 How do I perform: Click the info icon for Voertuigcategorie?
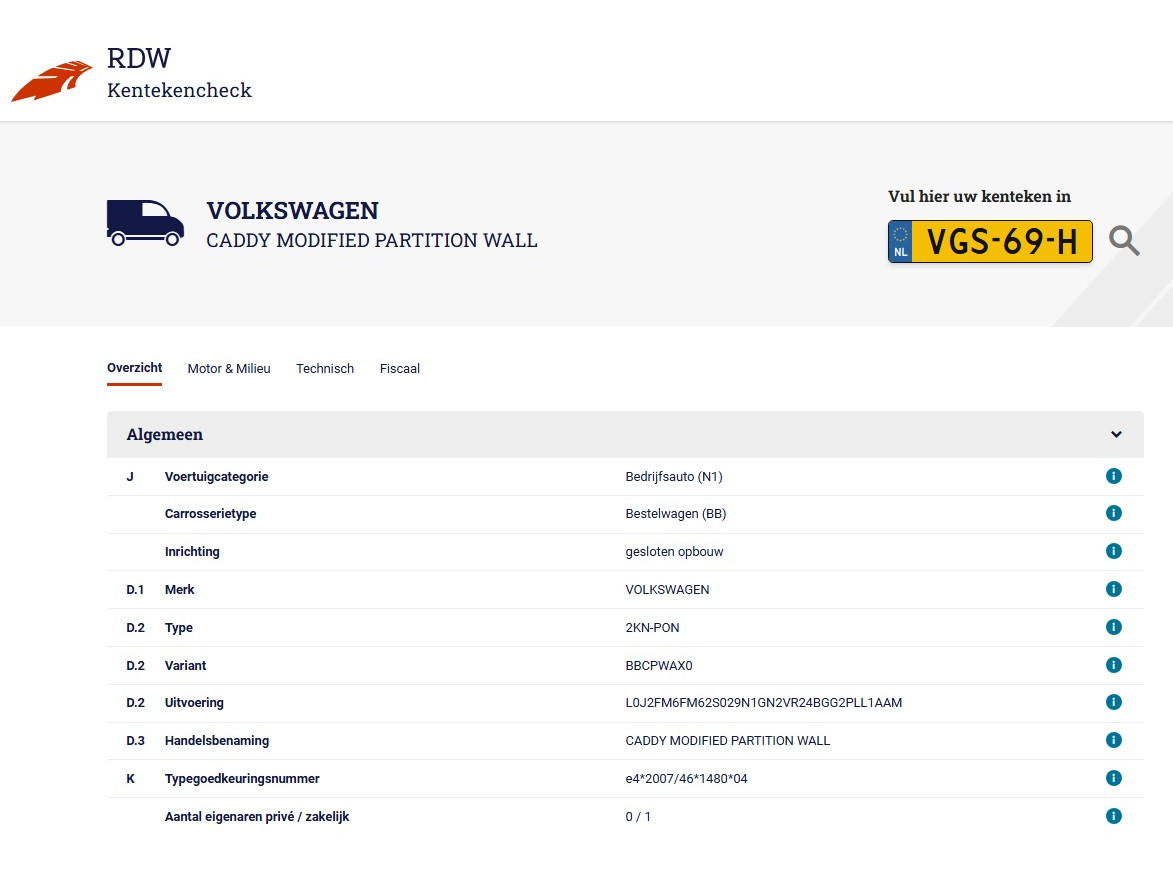[1114, 476]
